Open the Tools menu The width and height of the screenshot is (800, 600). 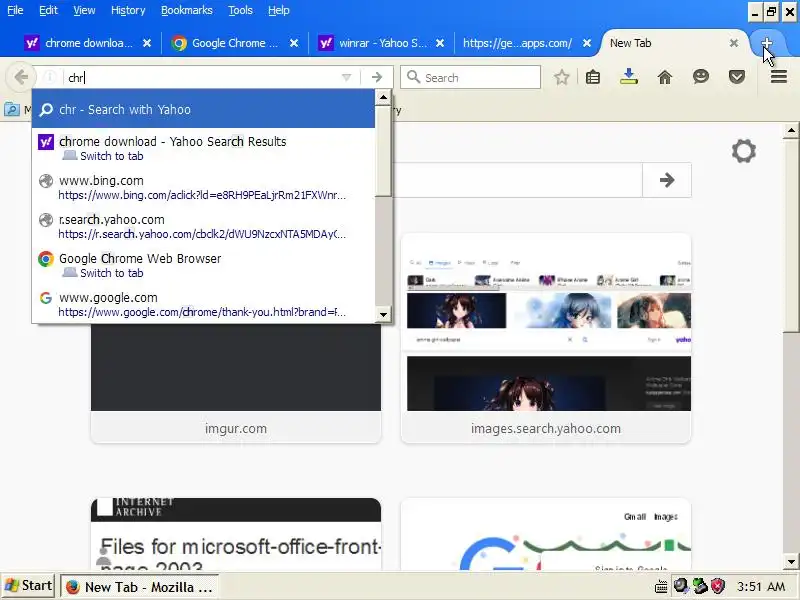pos(240,10)
